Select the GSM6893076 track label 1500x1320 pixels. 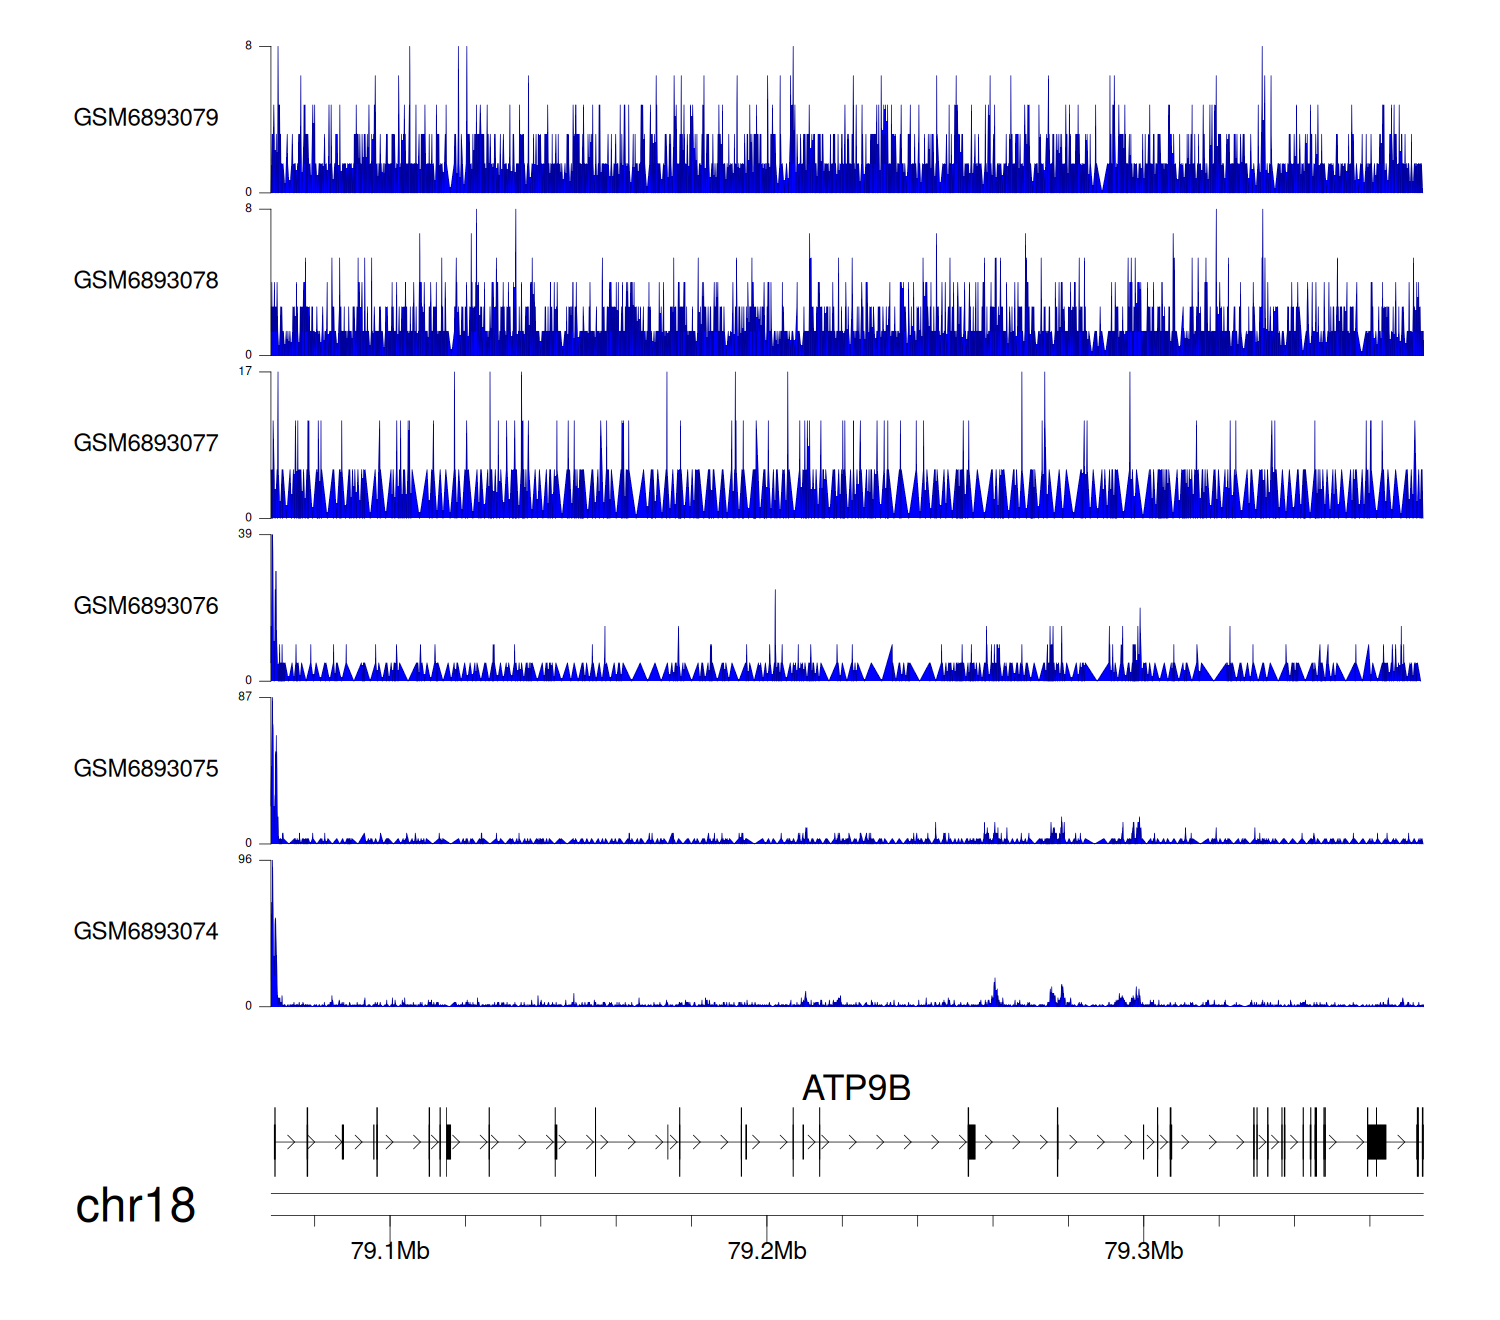[x=146, y=606]
